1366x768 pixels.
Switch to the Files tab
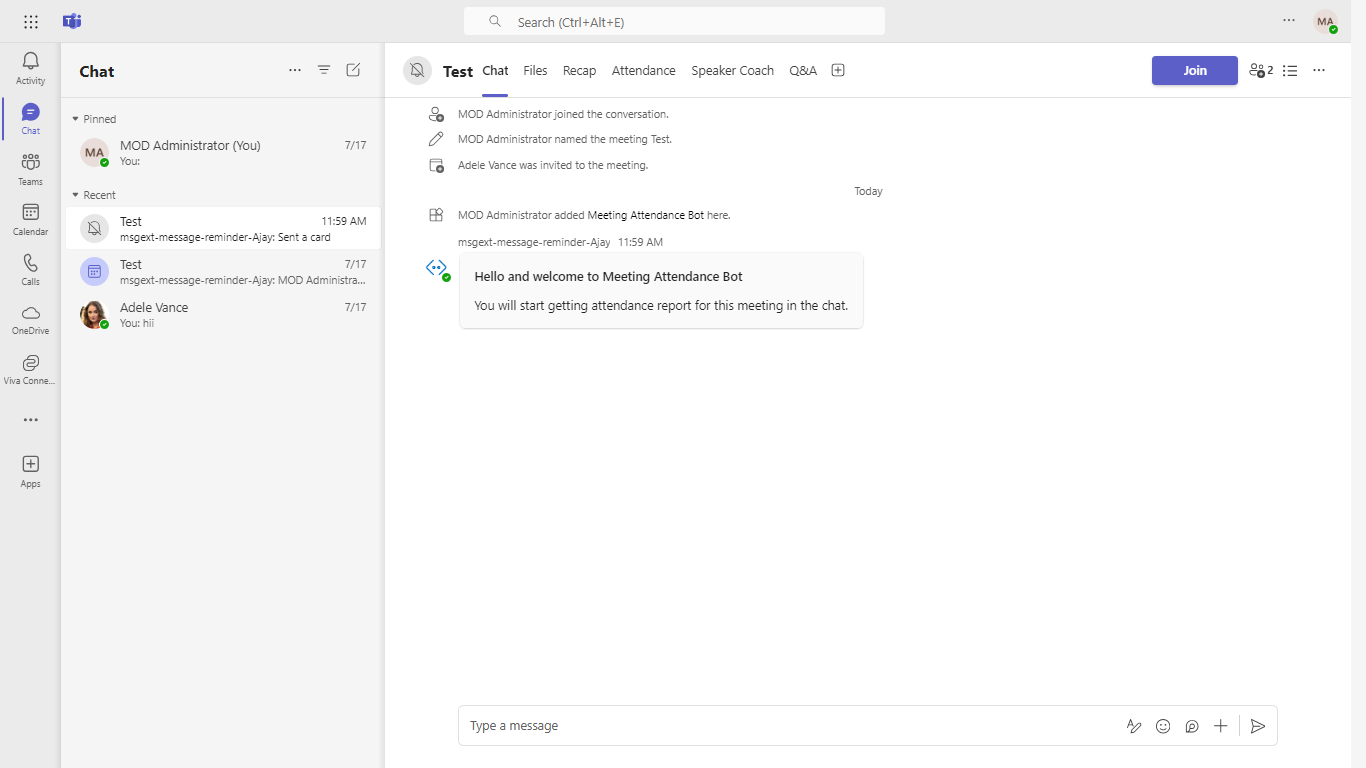pos(536,70)
